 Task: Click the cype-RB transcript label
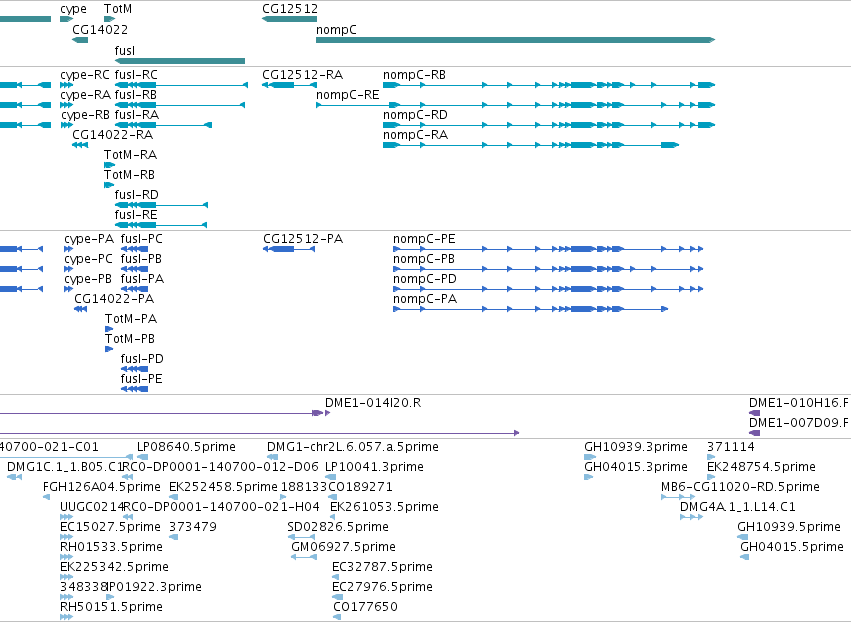pos(85,115)
